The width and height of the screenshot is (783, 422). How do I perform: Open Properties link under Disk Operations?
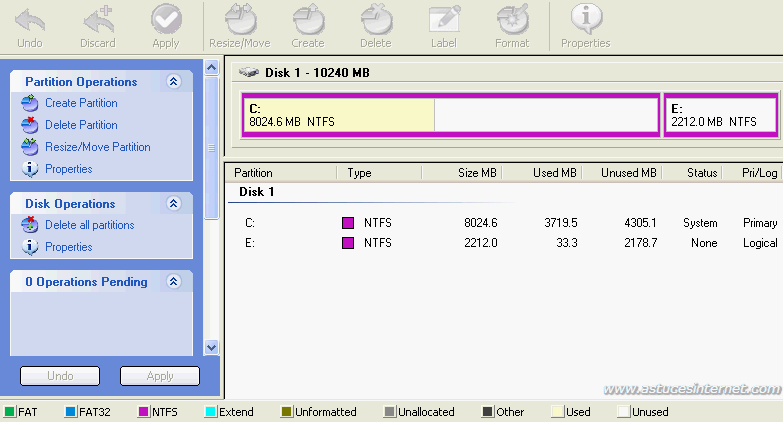[x=69, y=247]
